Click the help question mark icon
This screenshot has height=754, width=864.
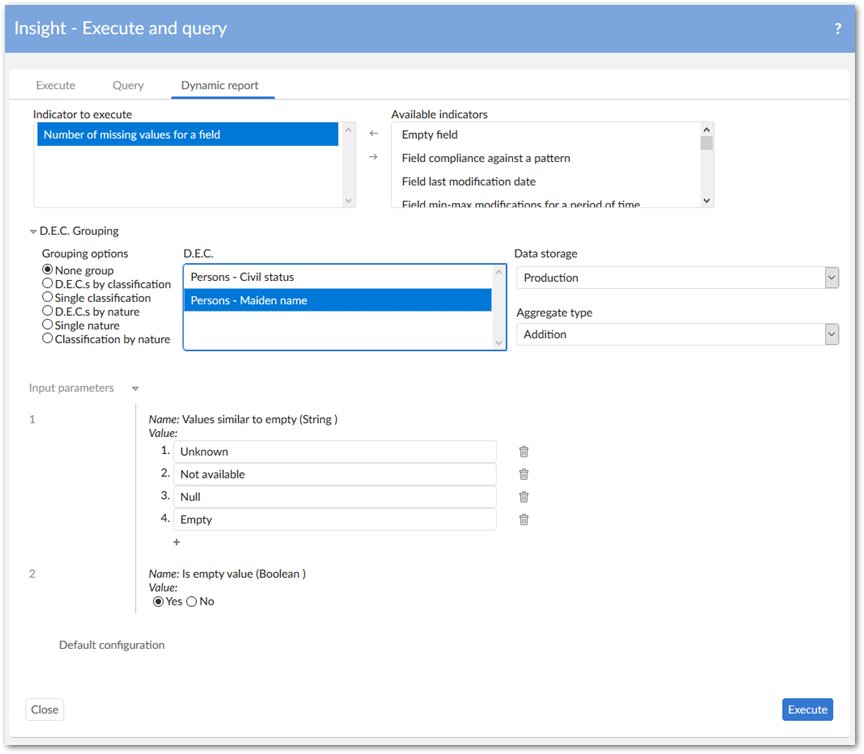tap(837, 29)
